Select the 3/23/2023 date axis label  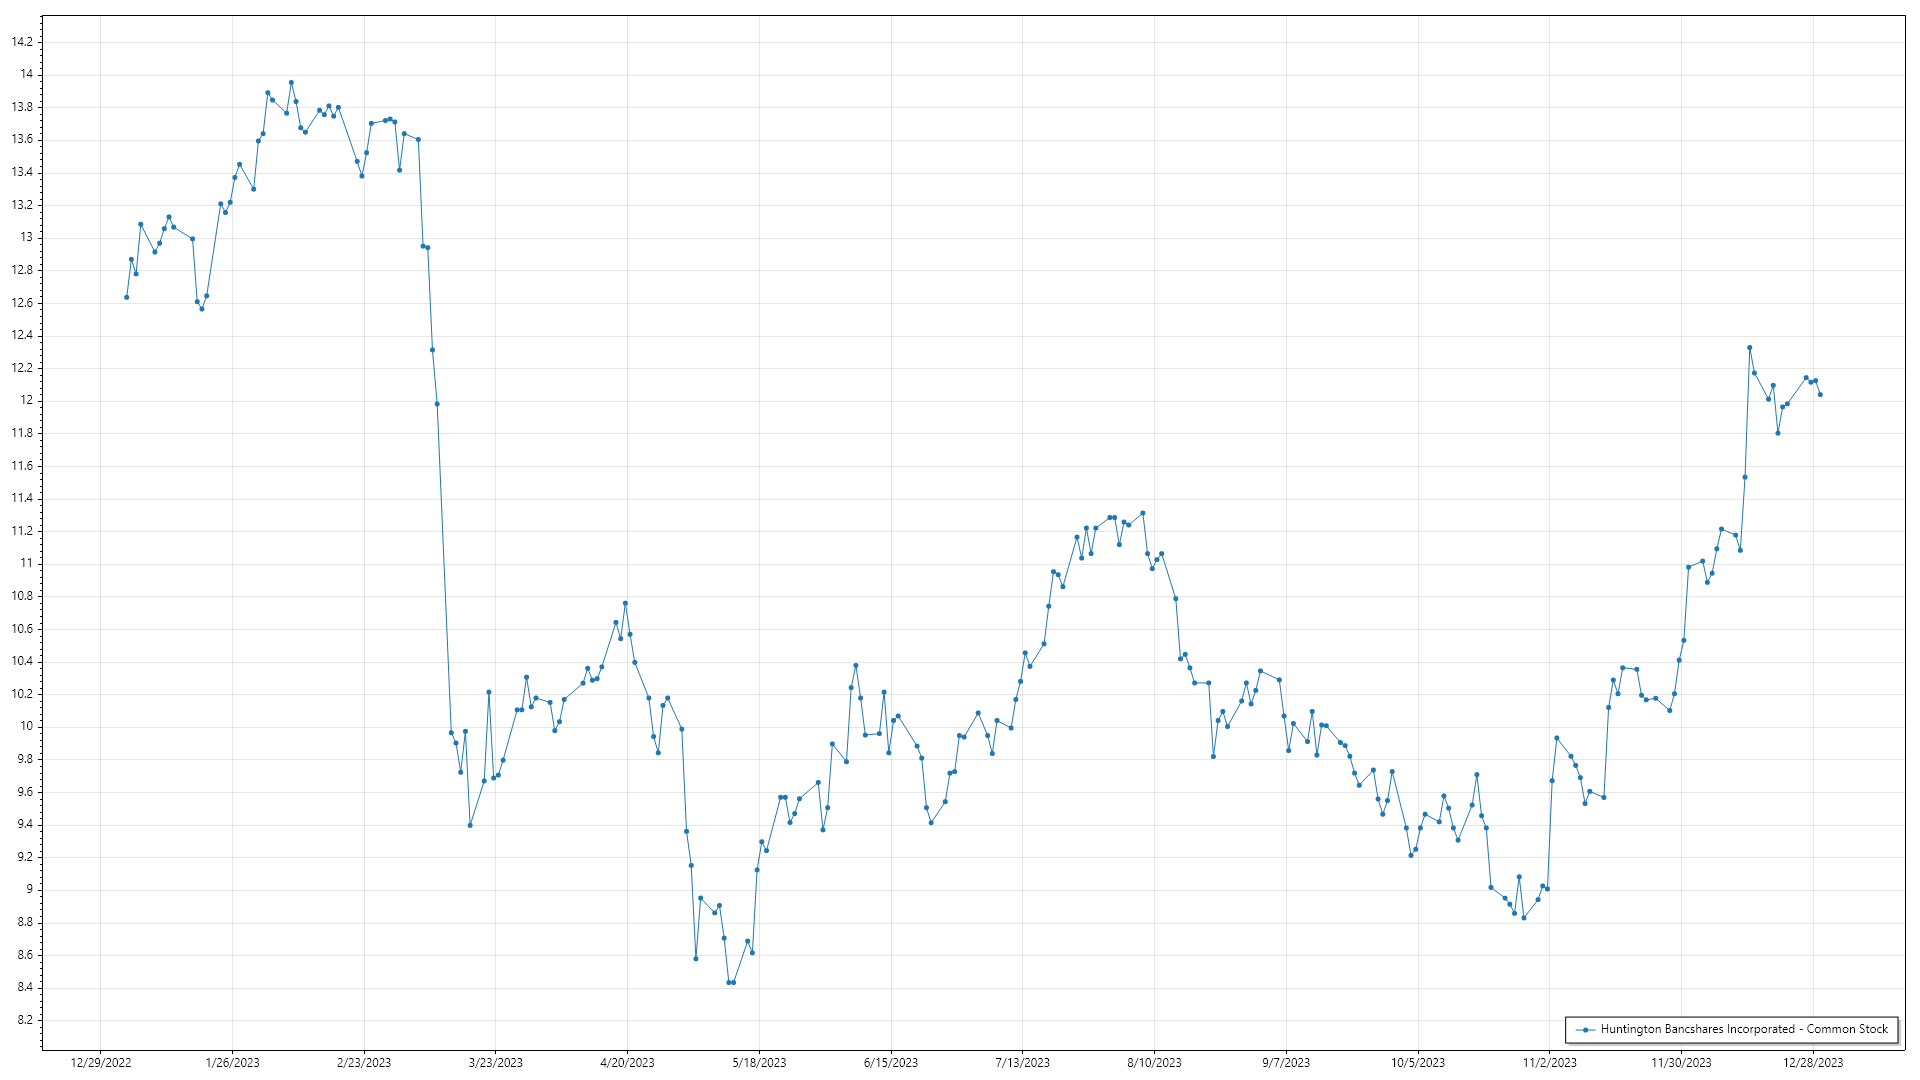[496, 1063]
